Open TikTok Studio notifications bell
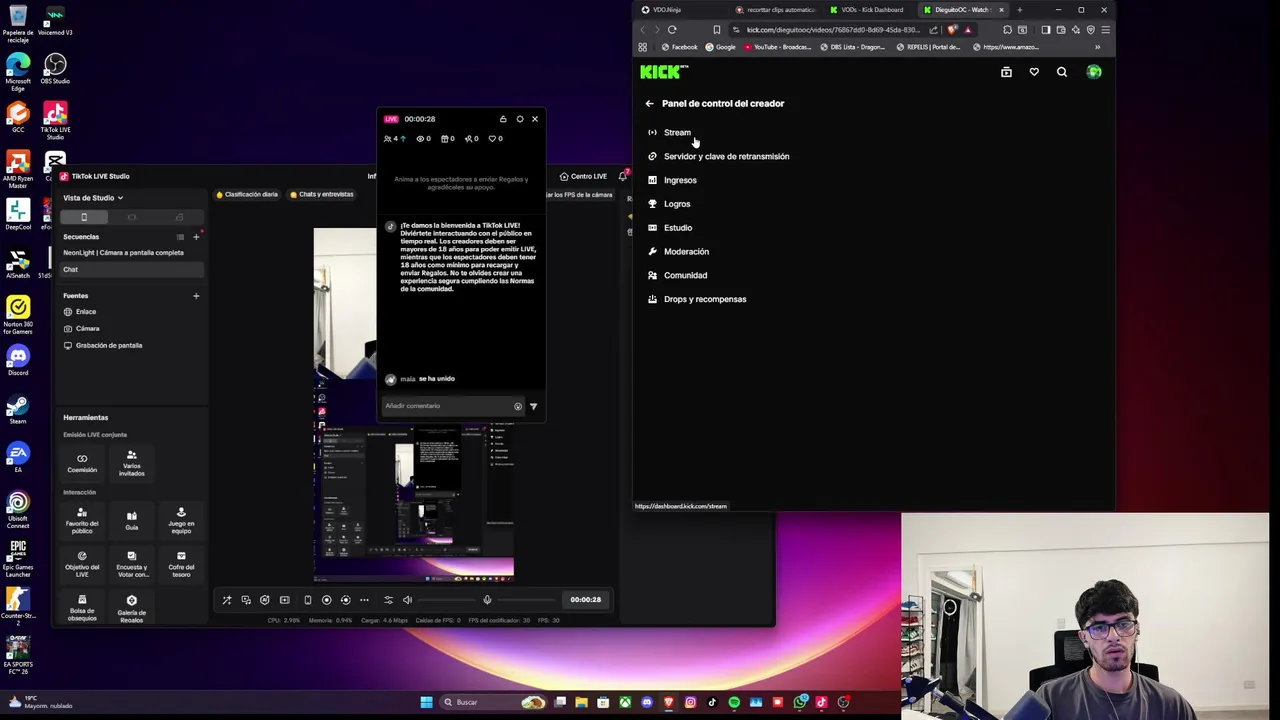Image resolution: width=1280 pixels, height=720 pixels. (622, 177)
